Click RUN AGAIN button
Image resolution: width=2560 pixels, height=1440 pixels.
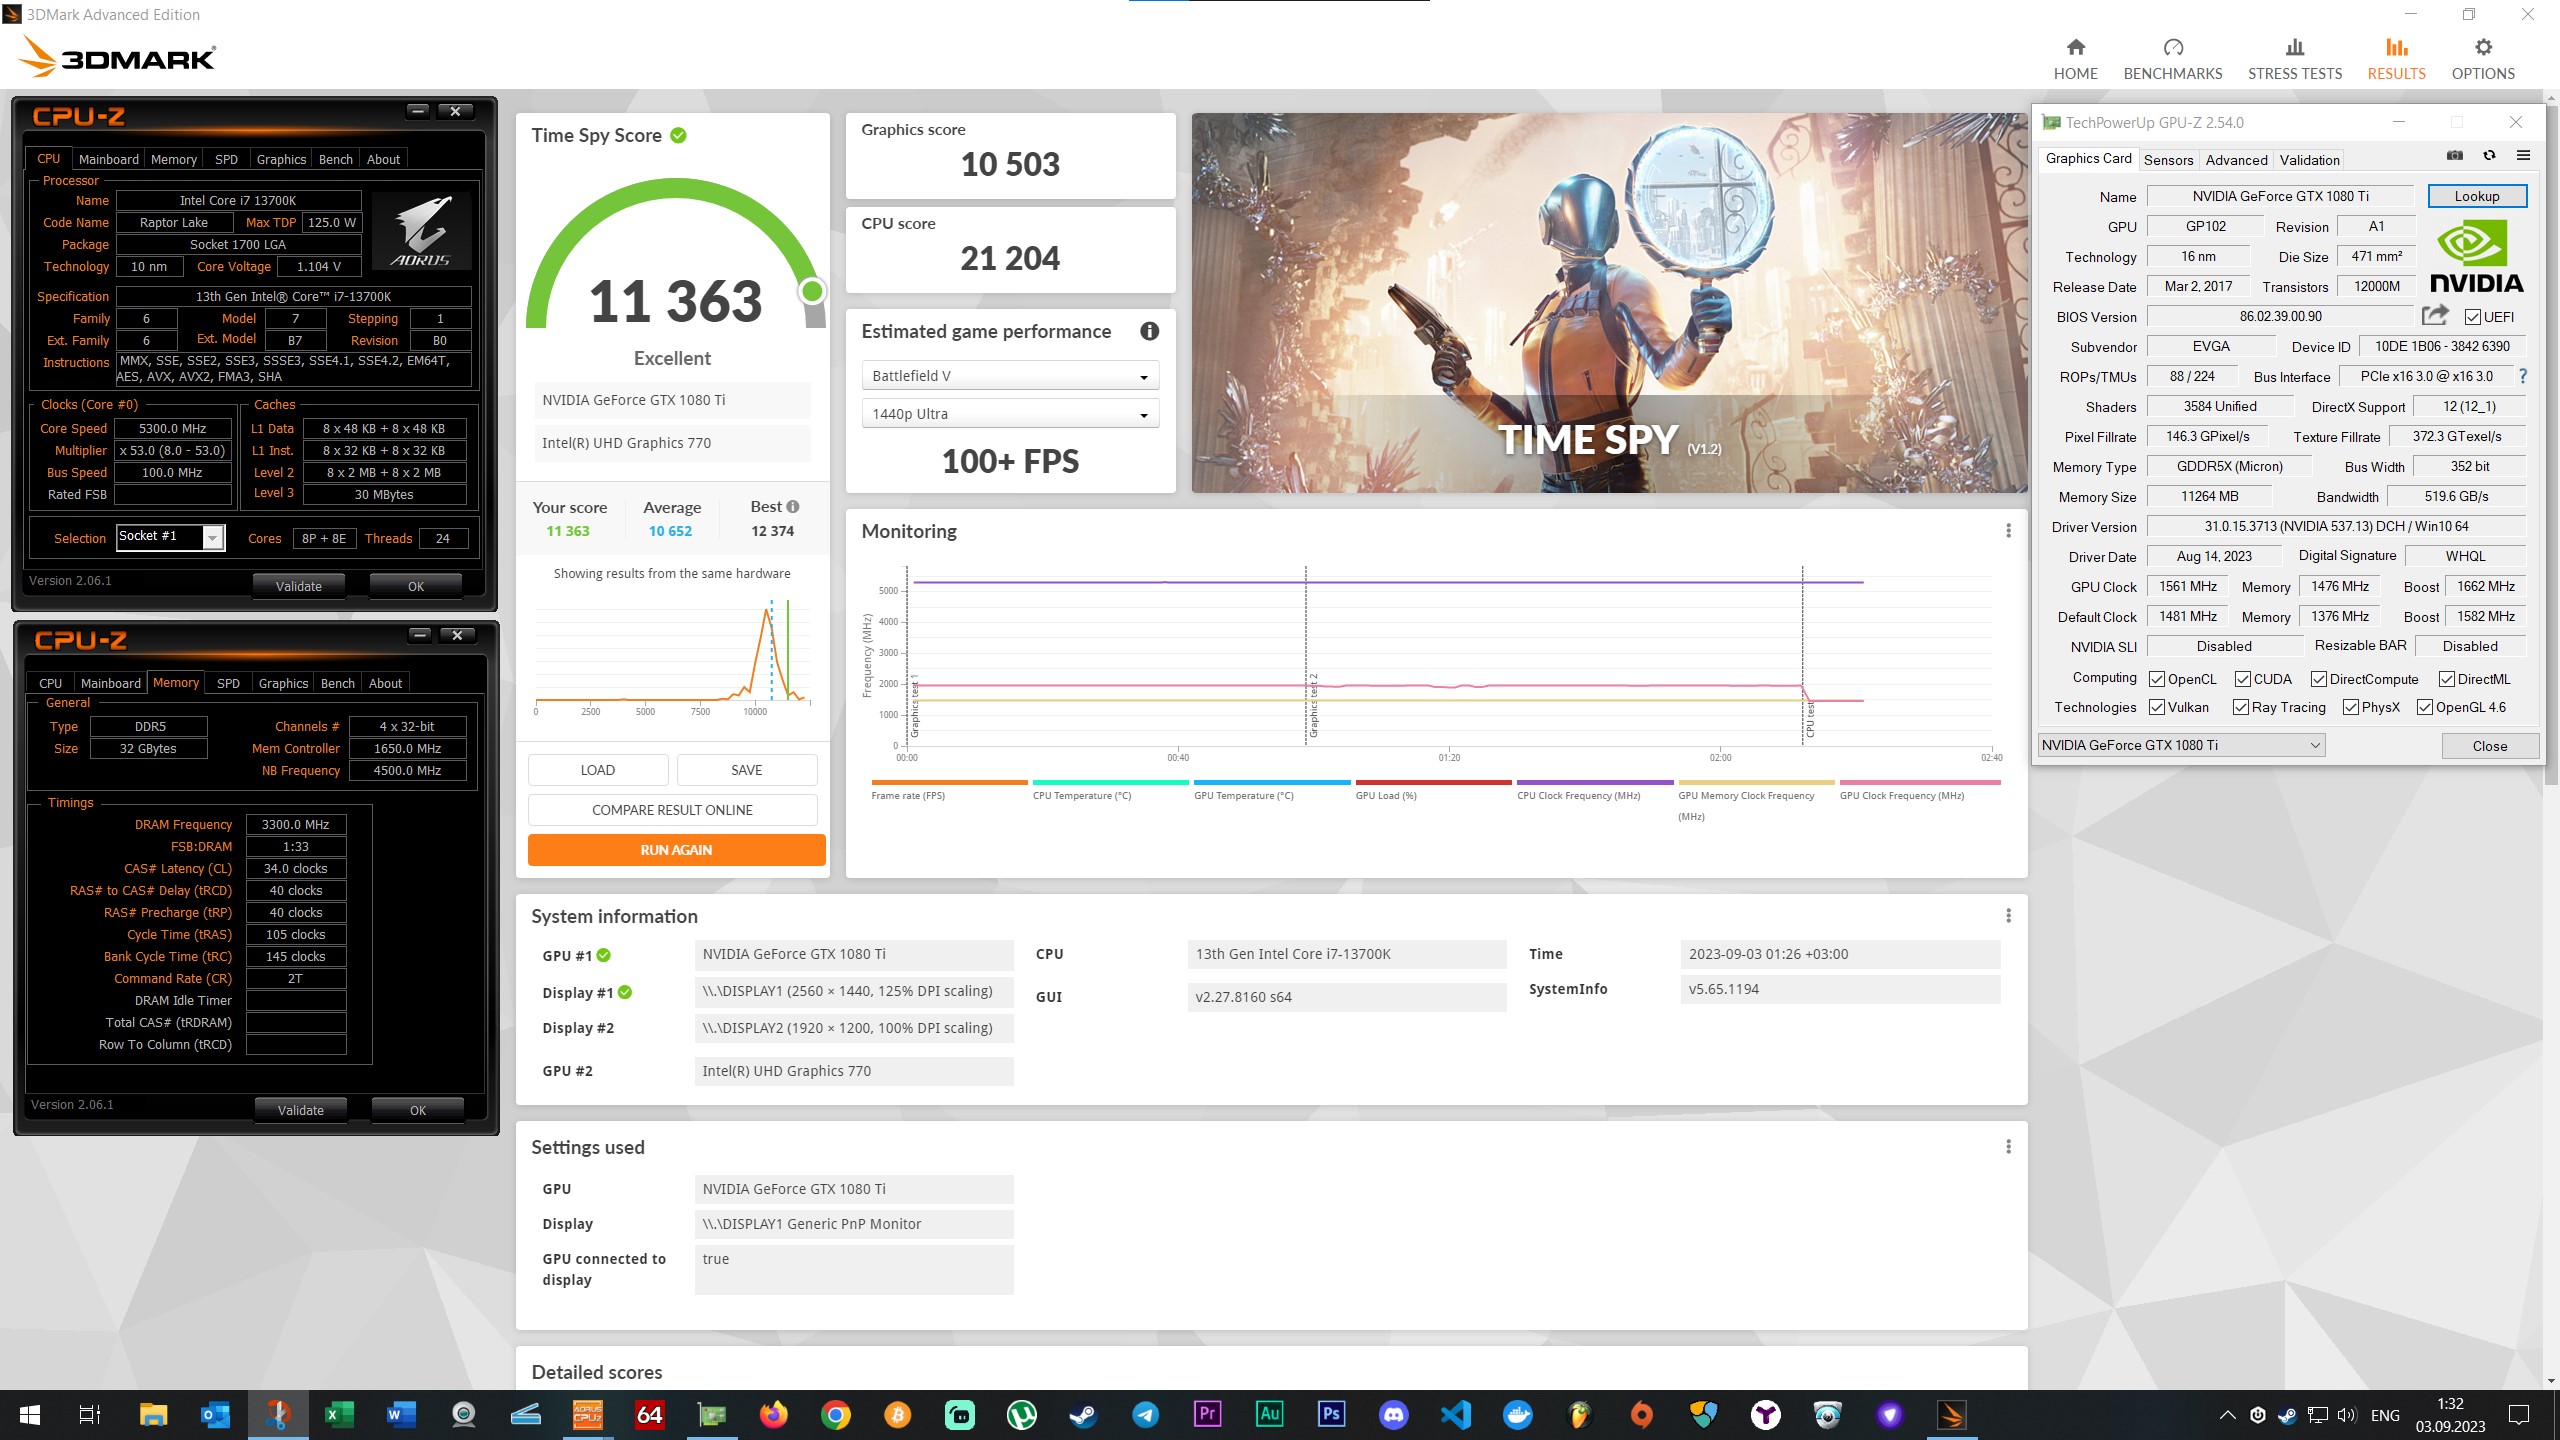[x=676, y=850]
